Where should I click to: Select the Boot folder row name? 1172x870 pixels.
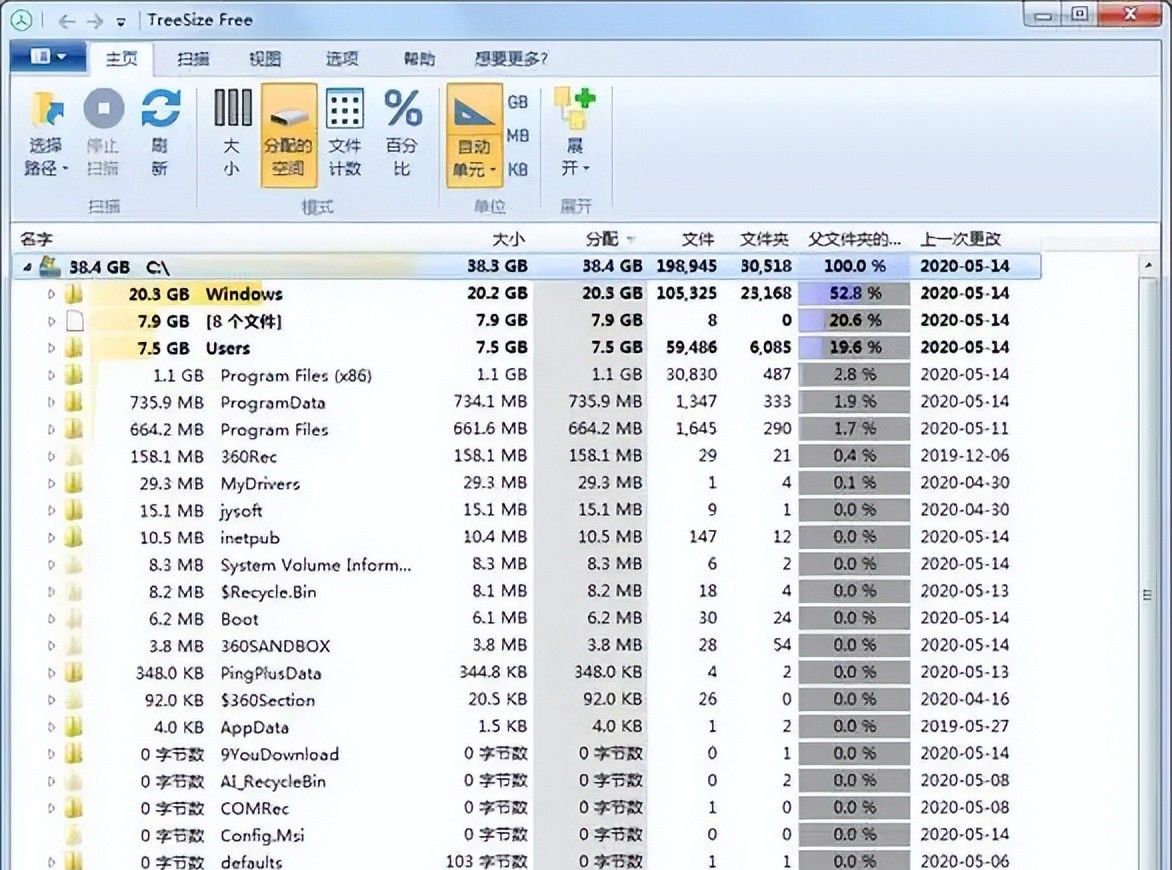(239, 619)
